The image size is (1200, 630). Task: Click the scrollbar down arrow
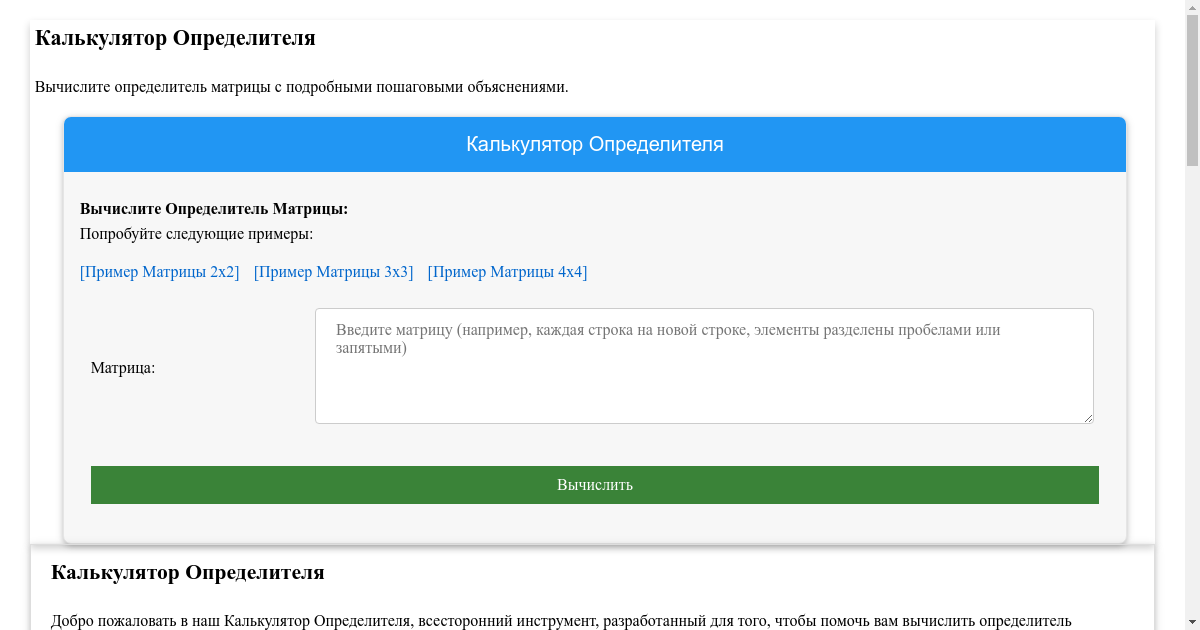(1191, 620)
